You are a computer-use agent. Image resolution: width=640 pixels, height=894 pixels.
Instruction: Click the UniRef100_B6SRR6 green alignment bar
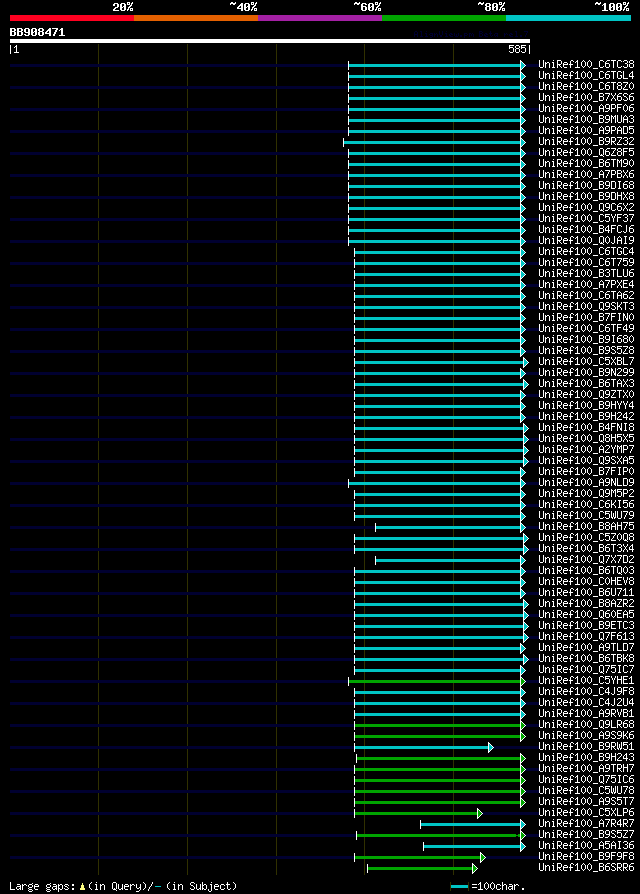point(422,868)
